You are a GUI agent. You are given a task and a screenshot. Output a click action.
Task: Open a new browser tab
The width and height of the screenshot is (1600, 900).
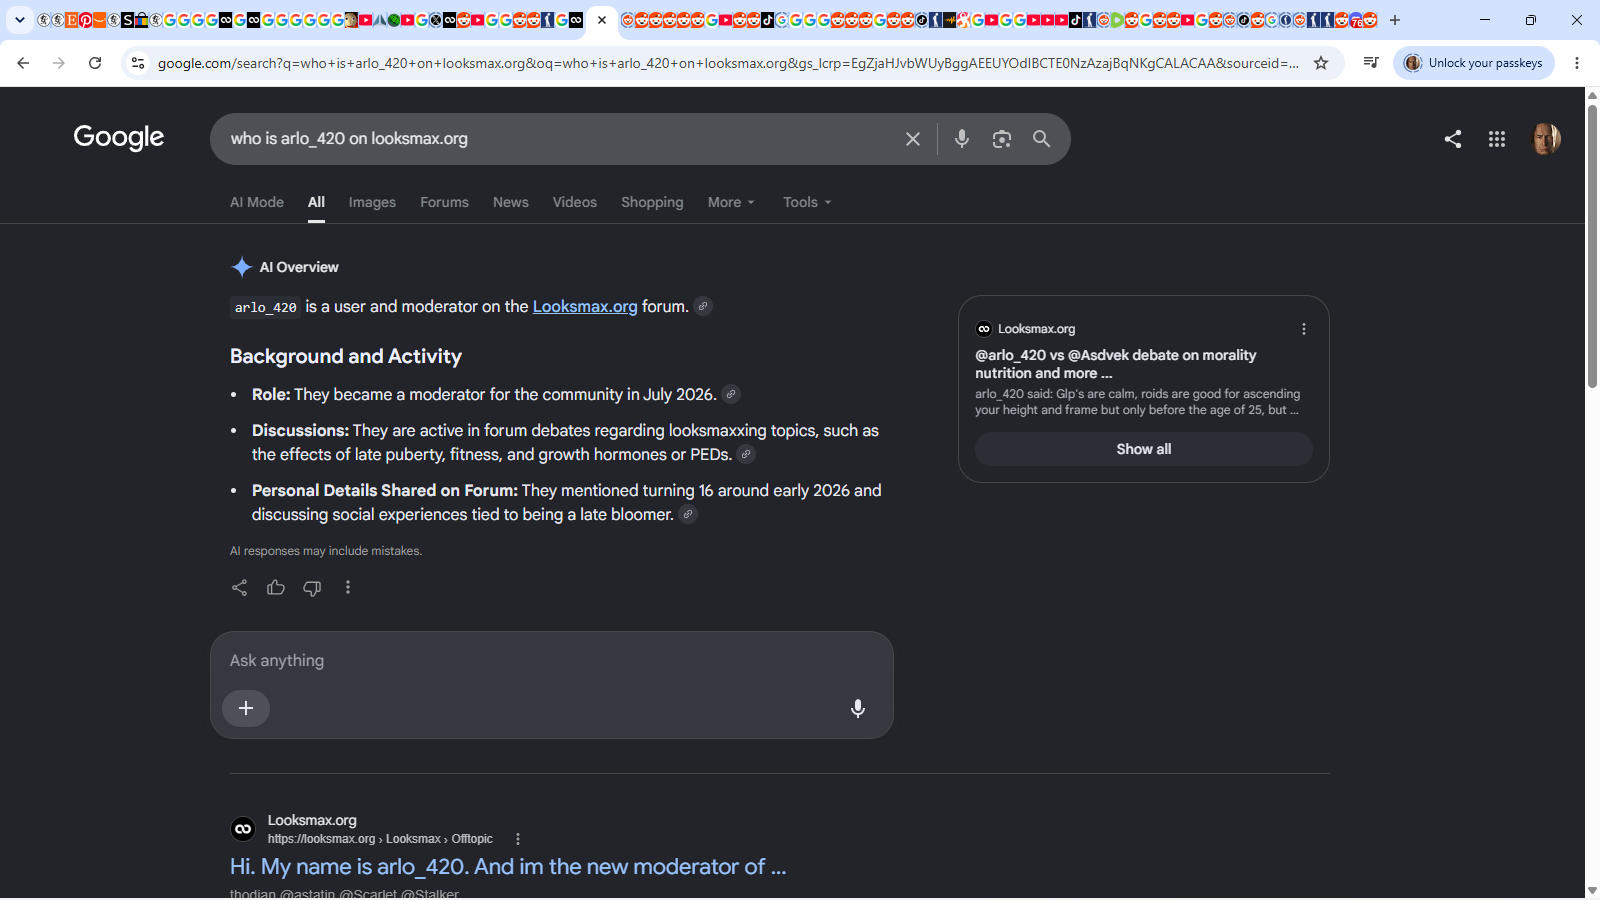[x=1395, y=20]
